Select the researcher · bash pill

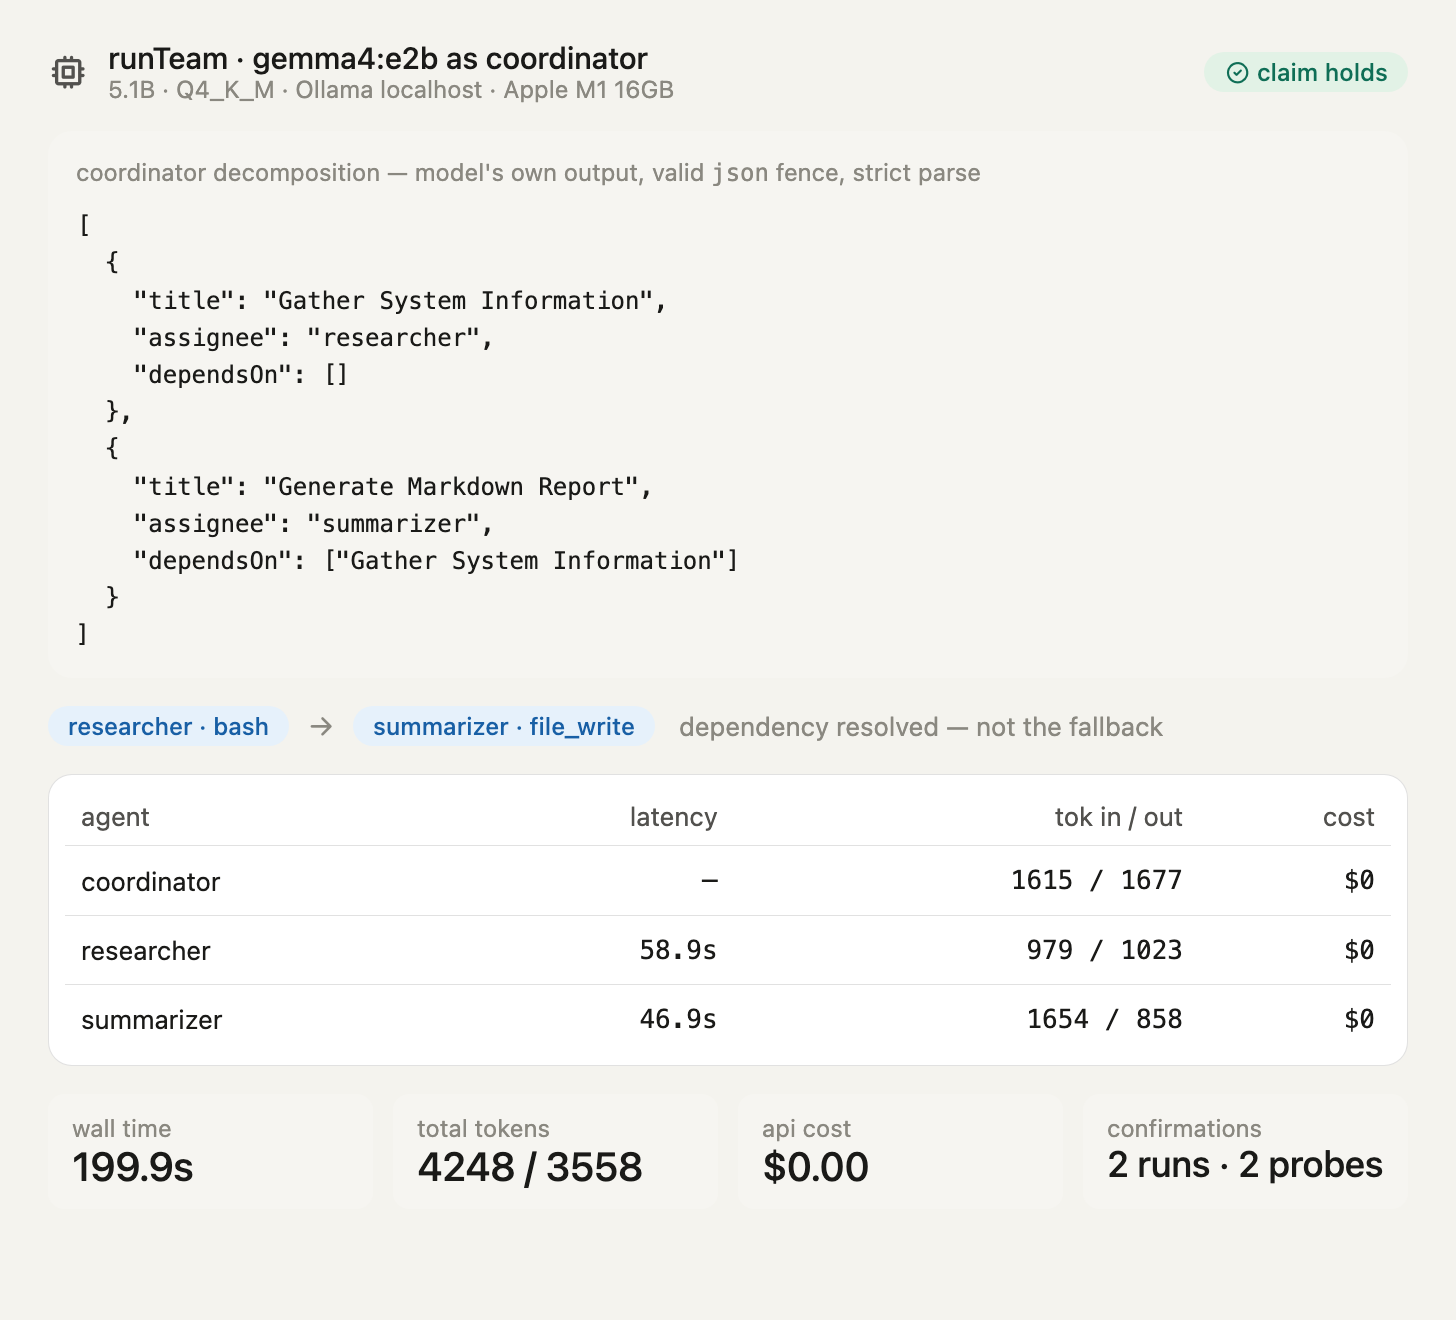click(x=168, y=726)
